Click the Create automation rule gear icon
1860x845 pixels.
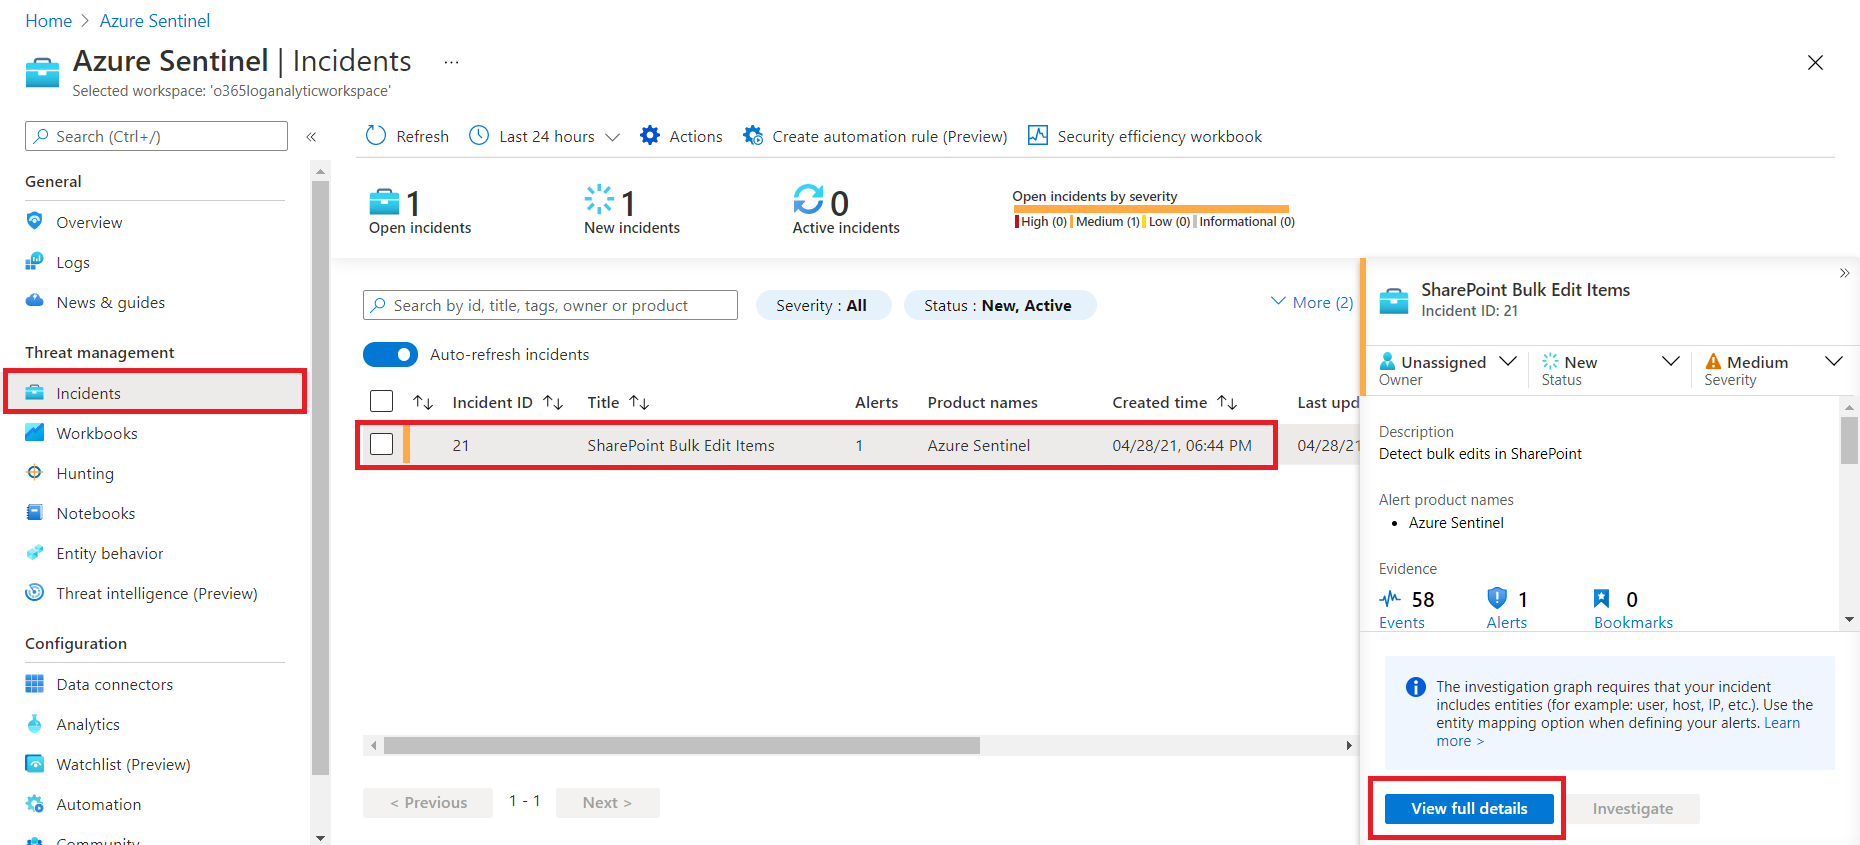tap(753, 136)
